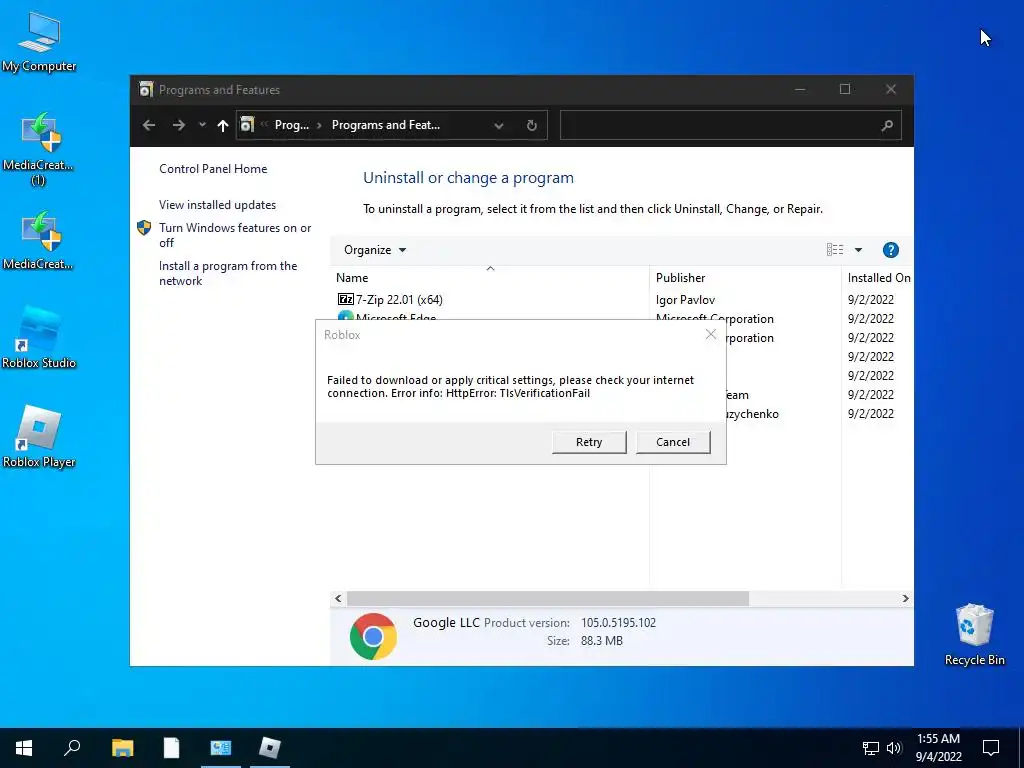Go up one folder level
The width and height of the screenshot is (1024, 768).
point(223,125)
